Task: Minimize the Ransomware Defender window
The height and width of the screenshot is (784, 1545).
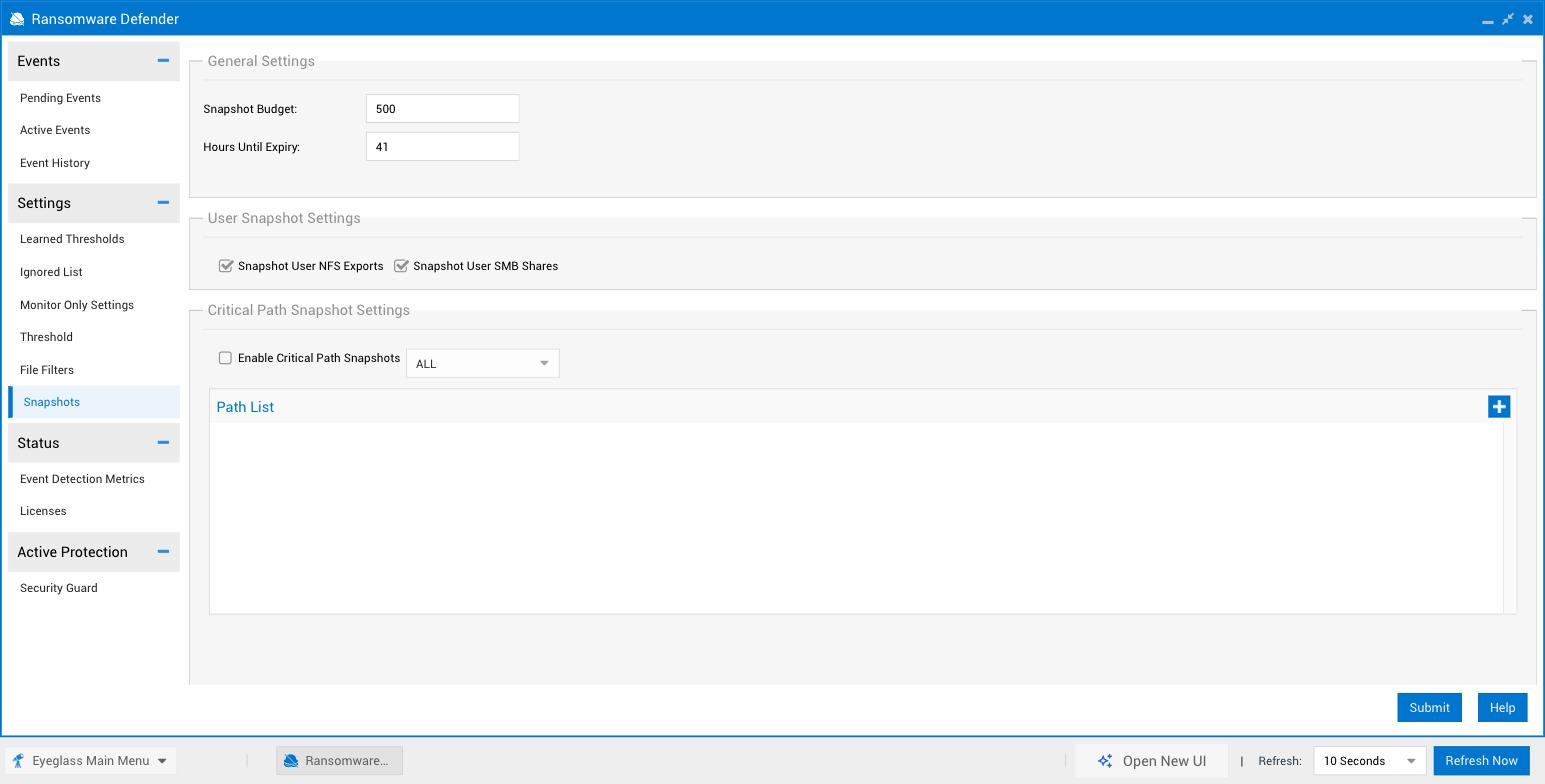Action: (1487, 20)
